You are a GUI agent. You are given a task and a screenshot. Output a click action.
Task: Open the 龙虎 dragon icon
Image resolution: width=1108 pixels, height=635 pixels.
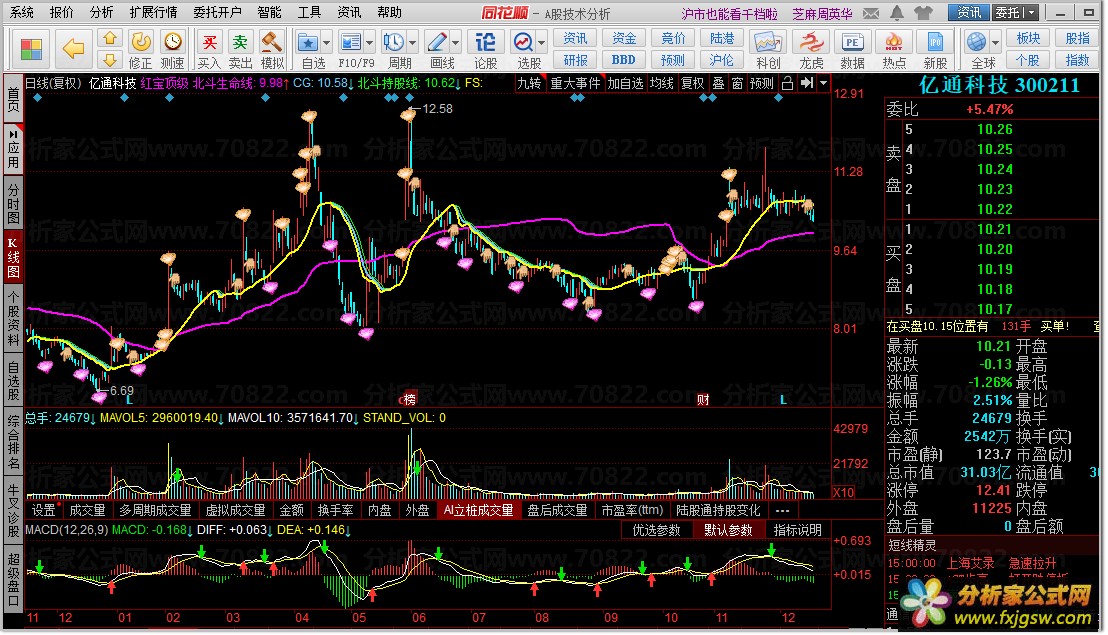coord(811,42)
